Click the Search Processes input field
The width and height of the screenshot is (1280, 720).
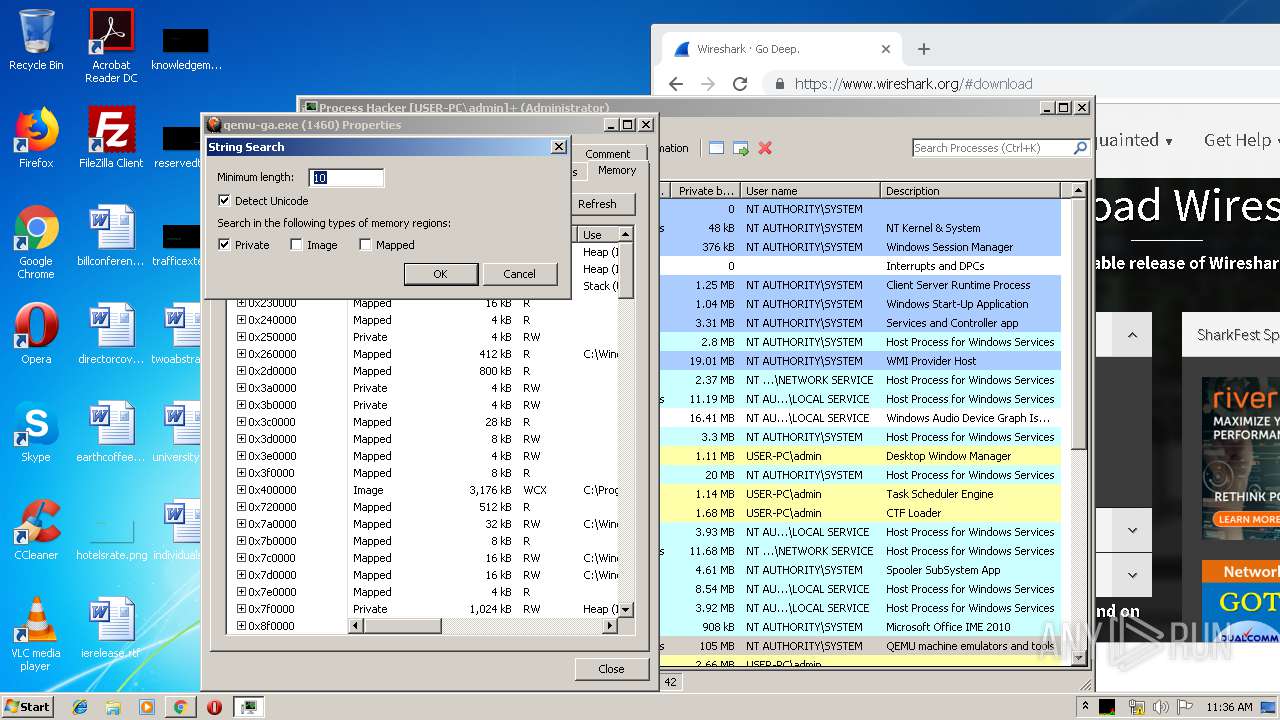click(992, 148)
